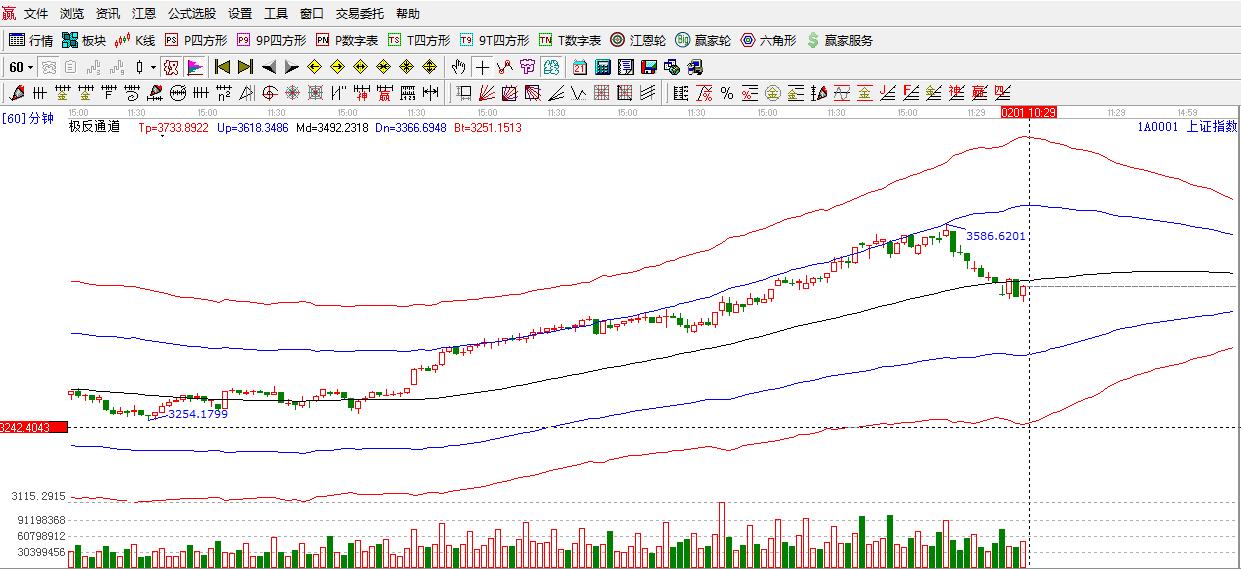
Task: Expand the small arrow under 极反通道
Action: (161, 136)
